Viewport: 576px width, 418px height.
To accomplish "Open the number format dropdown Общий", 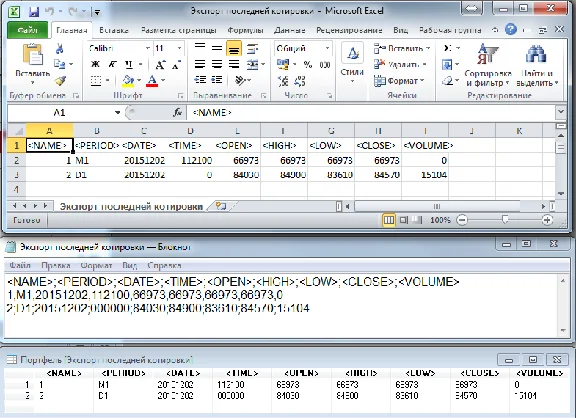I will 327,48.
